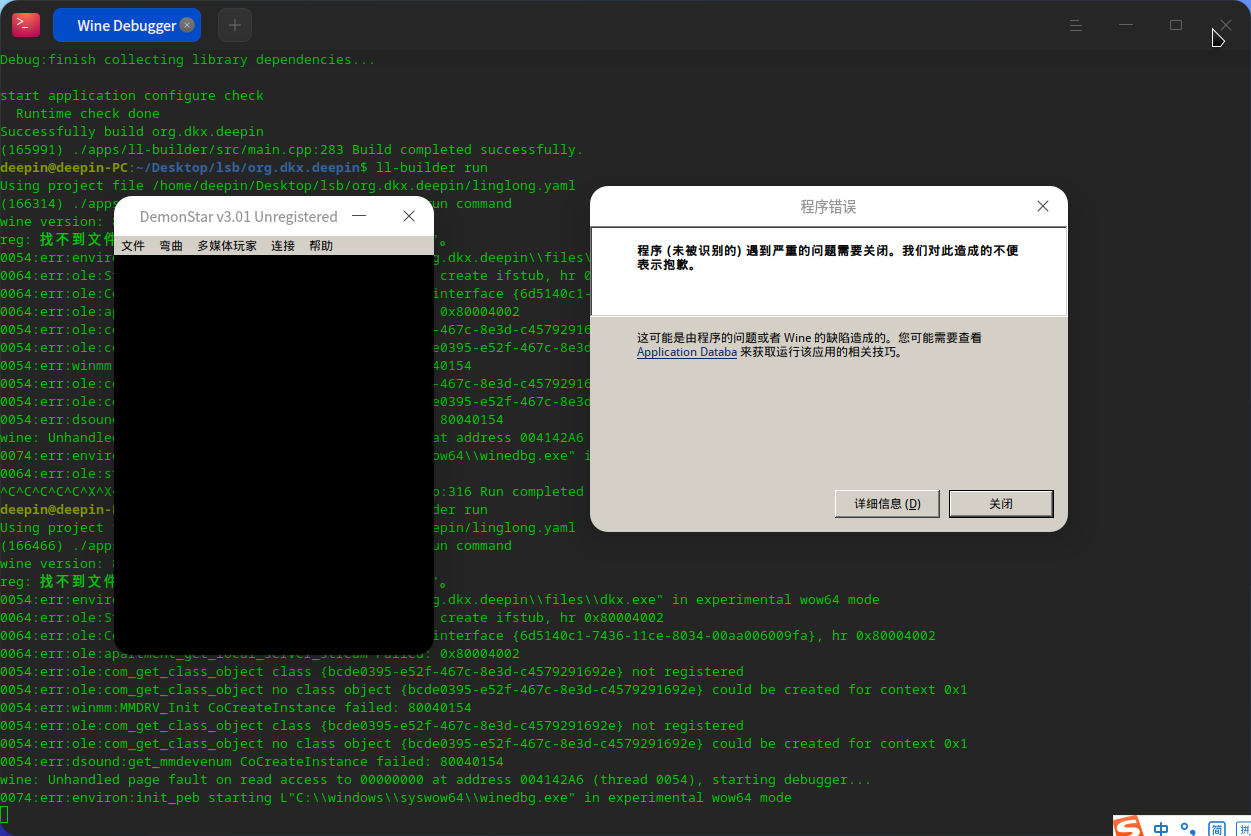Open the 文件 menu in DemonStar
The width and height of the screenshot is (1251, 836).
(133, 246)
